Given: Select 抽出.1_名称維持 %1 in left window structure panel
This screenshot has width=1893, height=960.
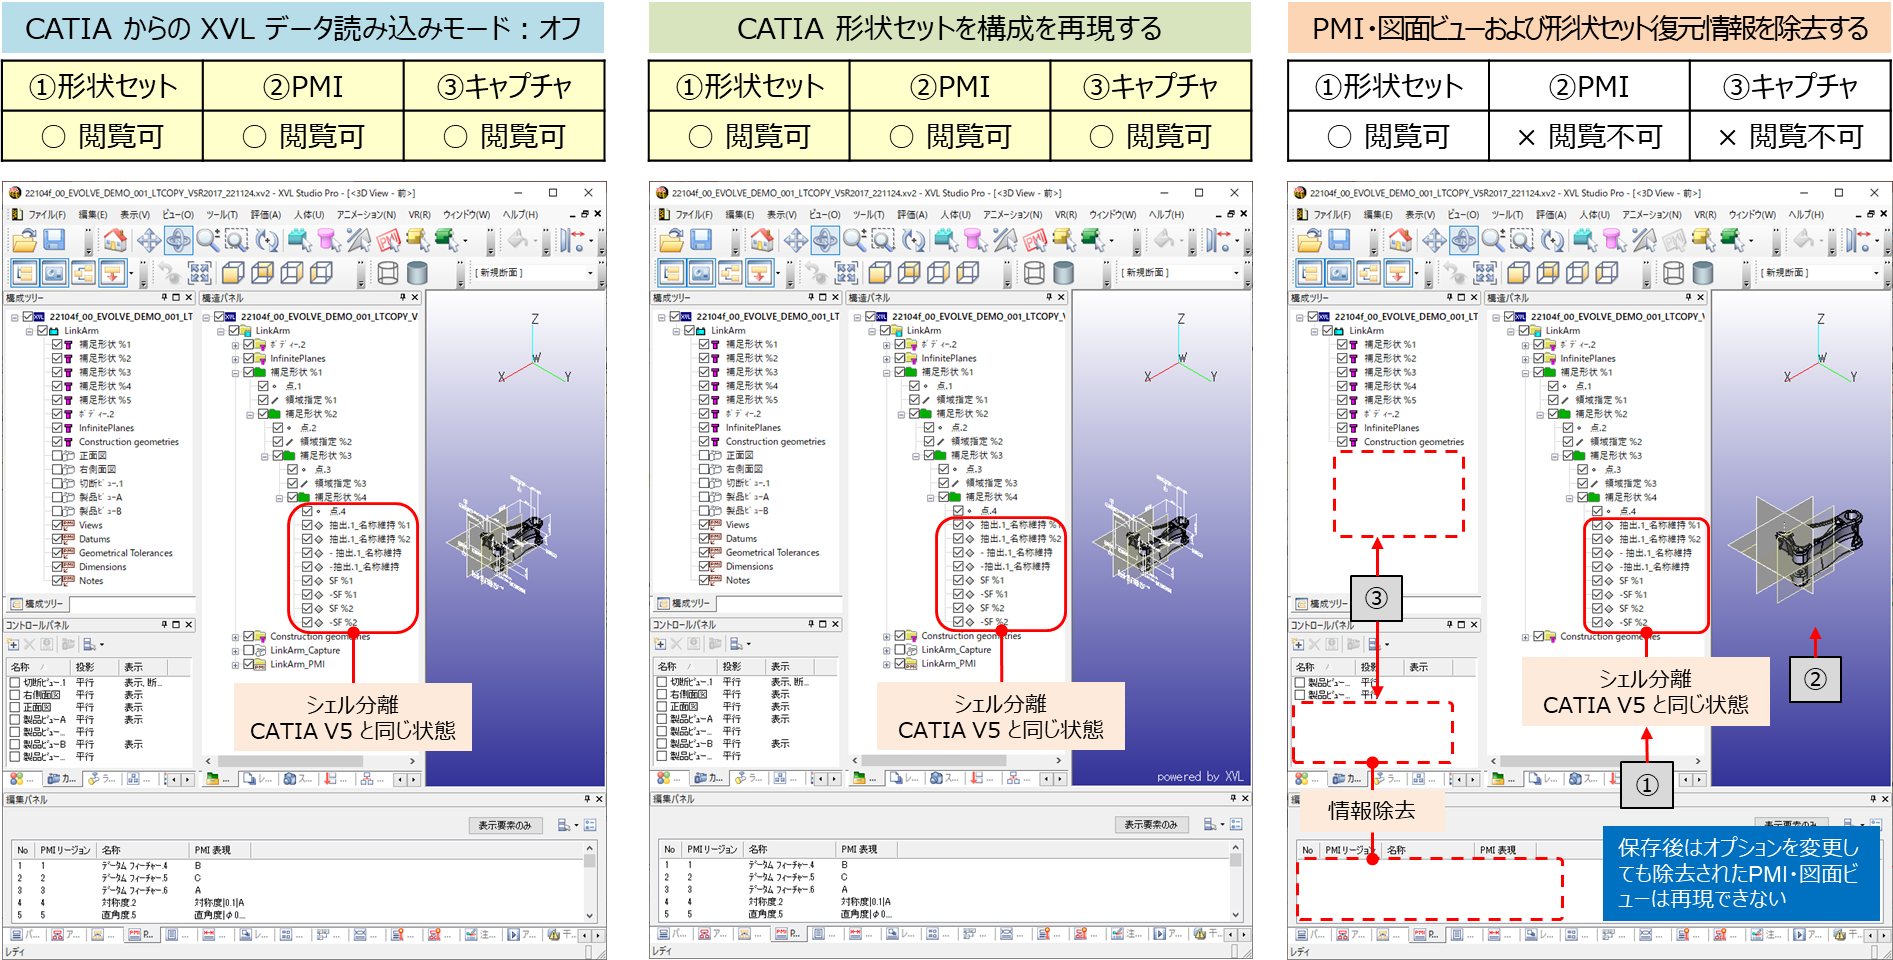Looking at the screenshot, I should [370, 525].
